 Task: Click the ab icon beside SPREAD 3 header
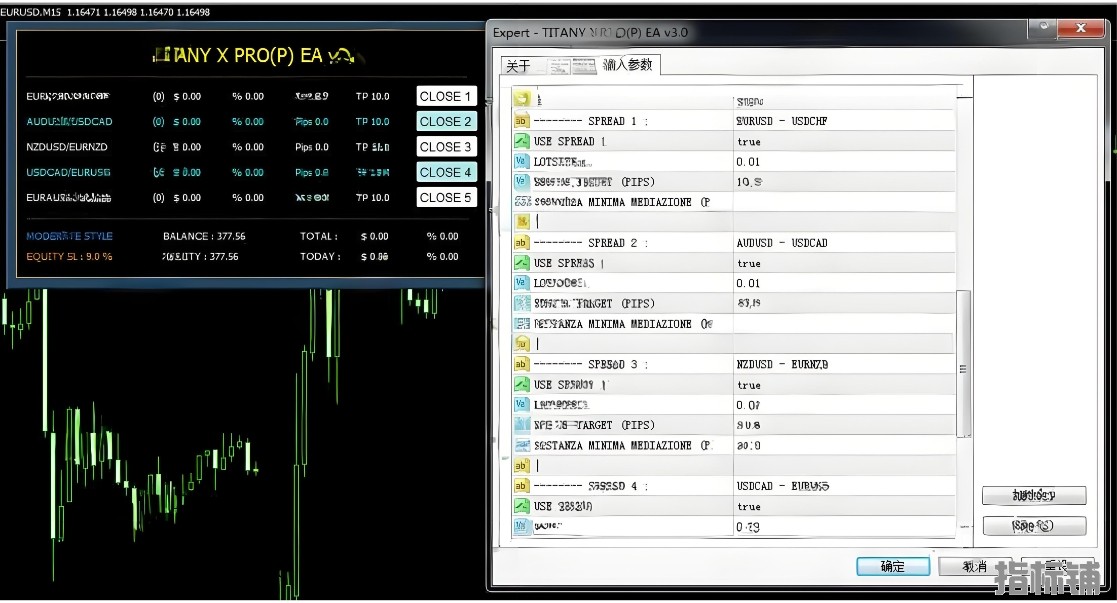tap(521, 365)
